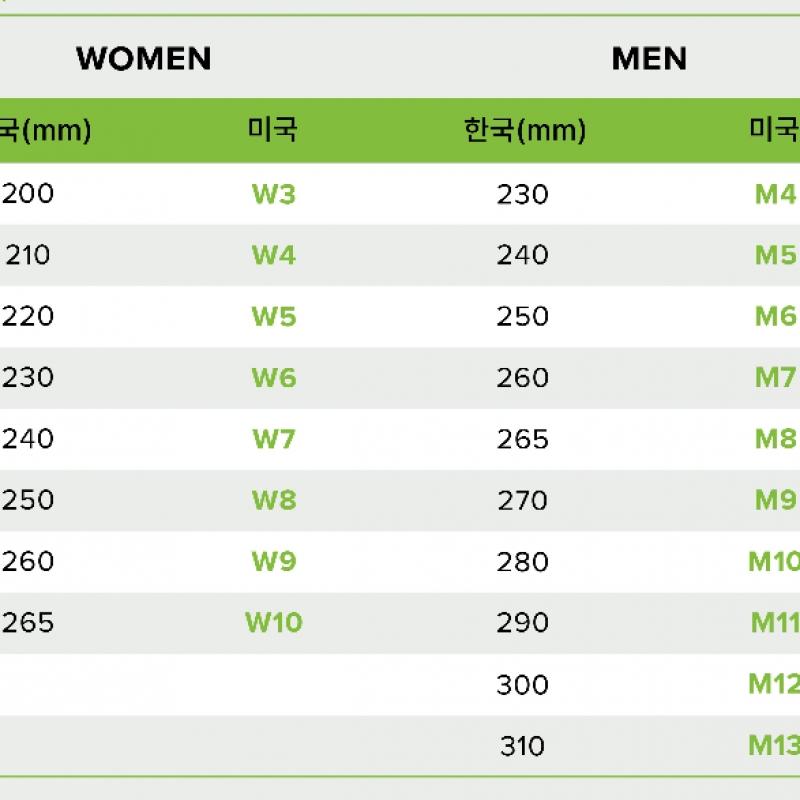Click the men's 한국(mm) header
The image size is (800, 800).
tap(524, 130)
